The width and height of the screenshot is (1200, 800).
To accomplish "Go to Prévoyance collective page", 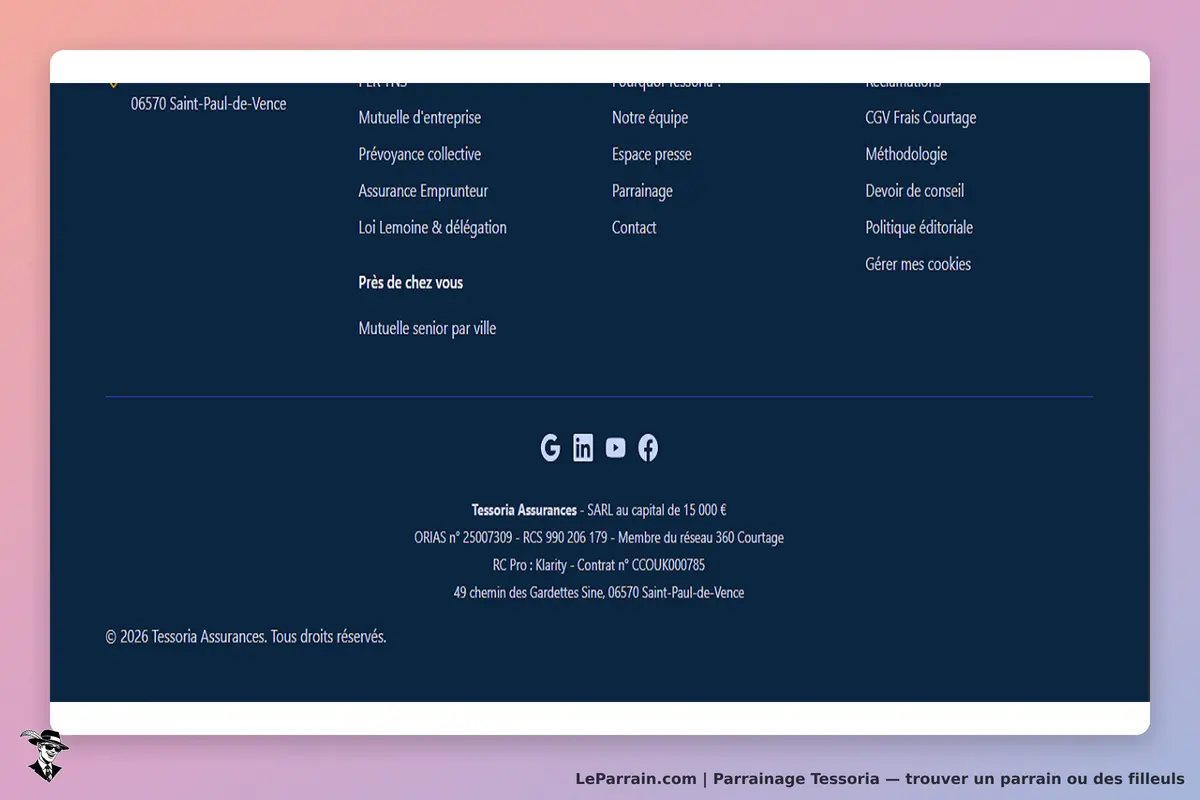I will pos(420,154).
